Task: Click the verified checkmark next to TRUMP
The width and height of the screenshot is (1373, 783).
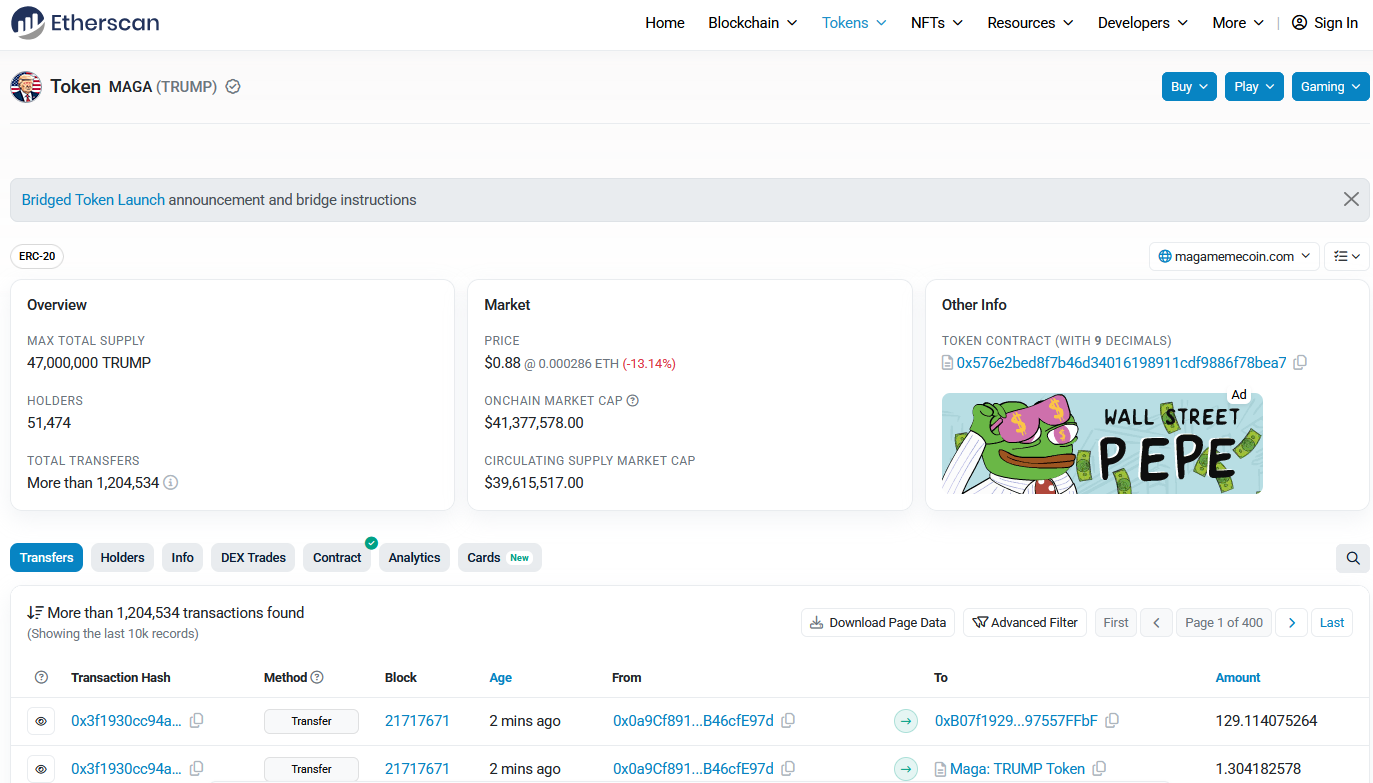Action: click(233, 87)
